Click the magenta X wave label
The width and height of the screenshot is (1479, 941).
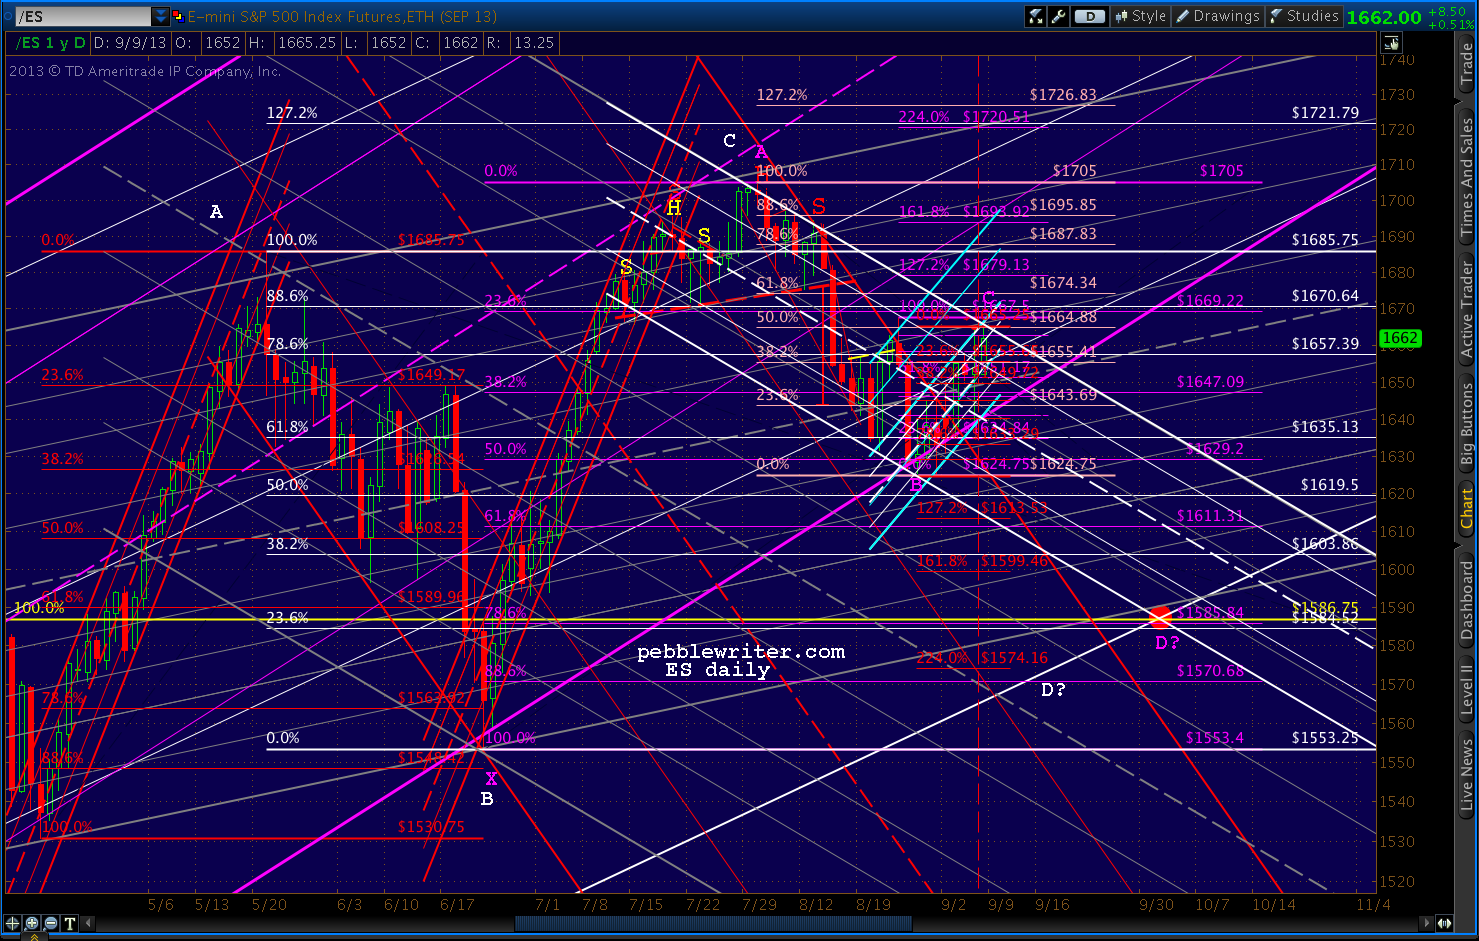coord(491,779)
